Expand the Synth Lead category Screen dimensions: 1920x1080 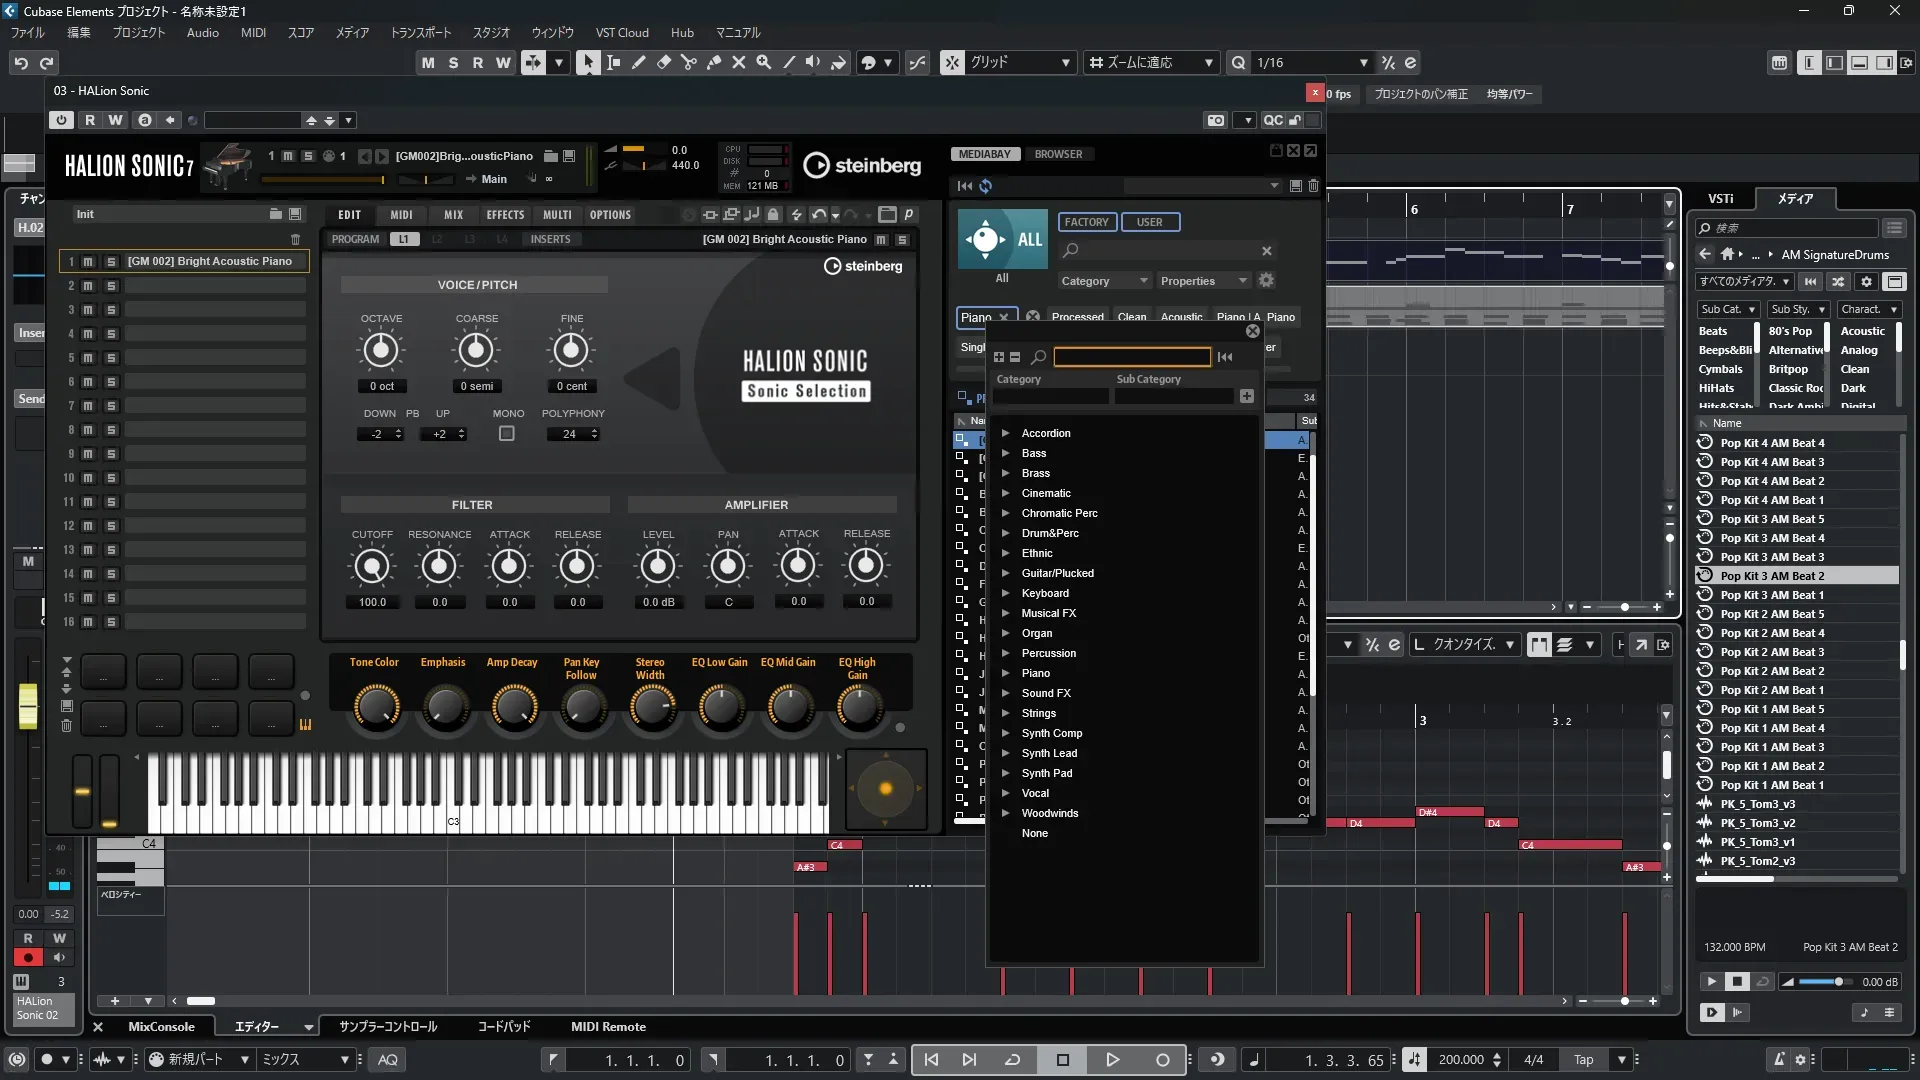point(1006,753)
